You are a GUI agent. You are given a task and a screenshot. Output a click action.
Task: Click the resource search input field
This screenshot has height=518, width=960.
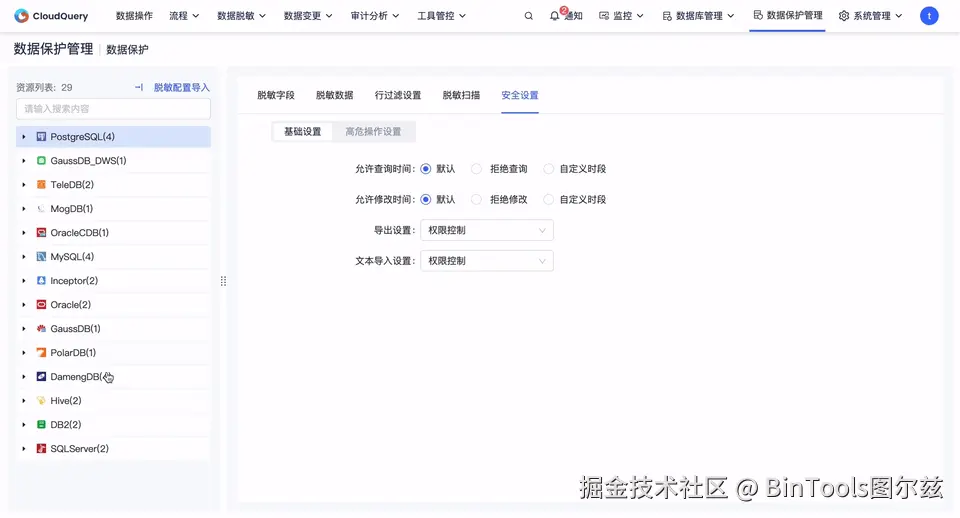pos(113,109)
